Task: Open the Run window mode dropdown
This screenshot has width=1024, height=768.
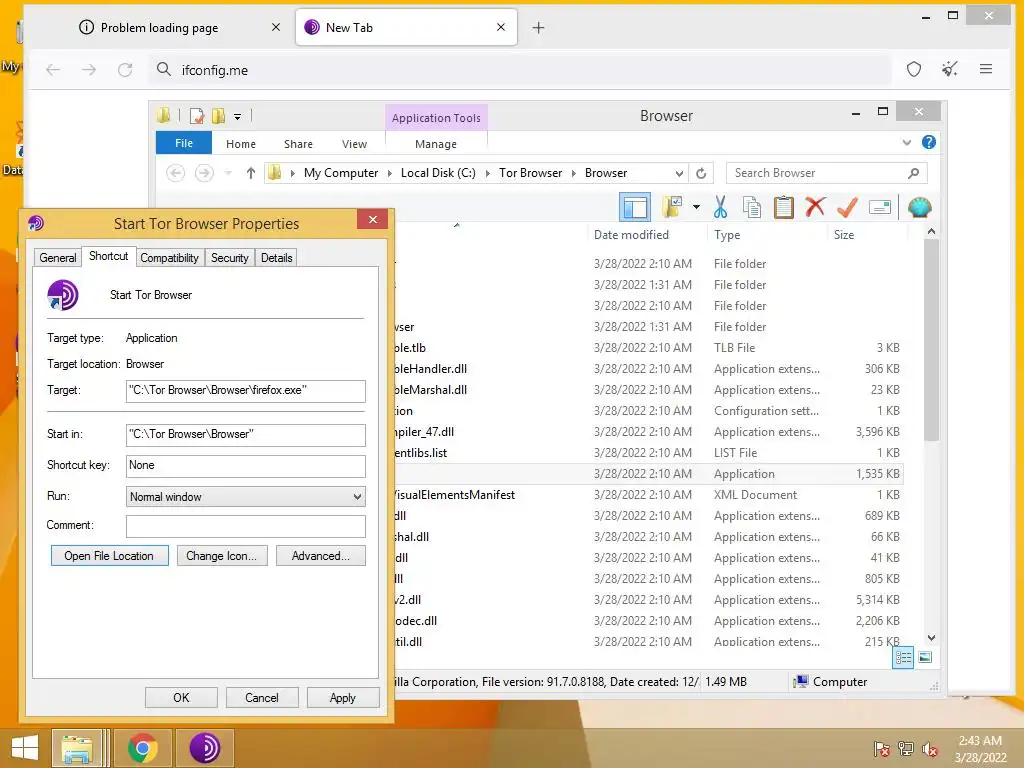Action: pos(357,497)
